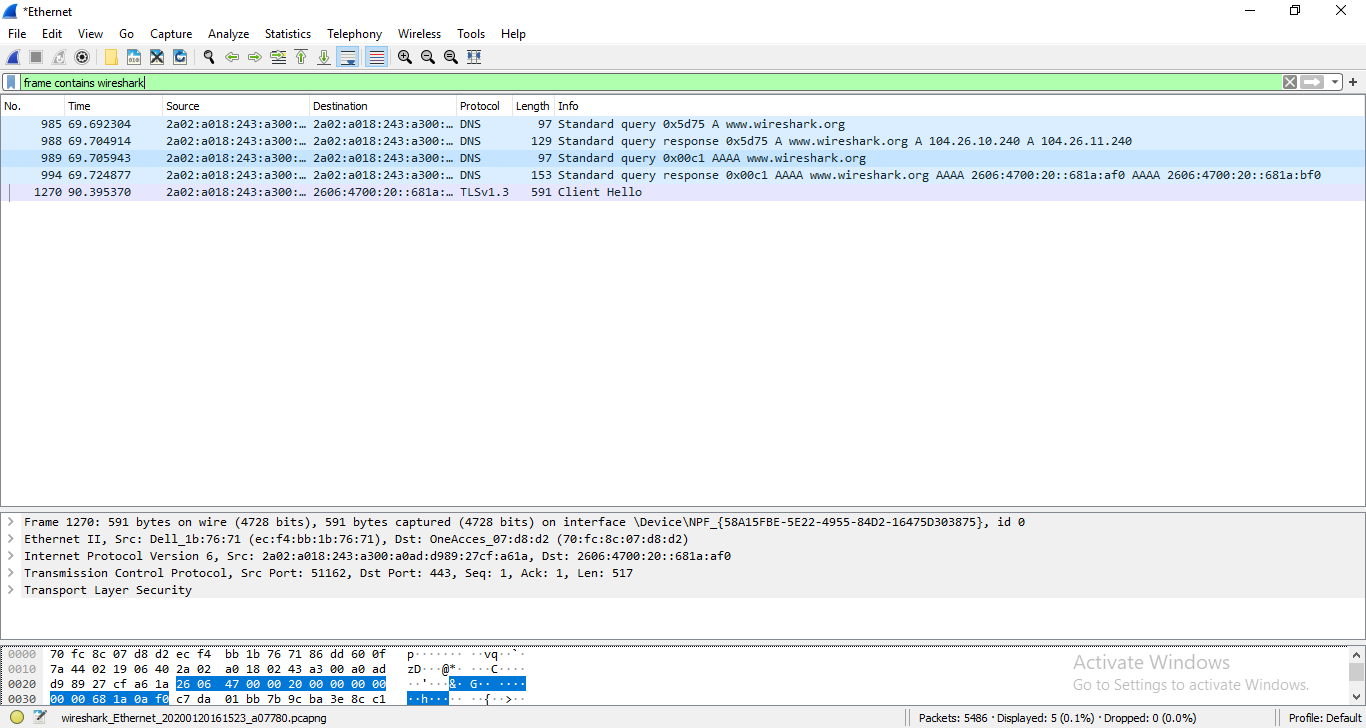The image size is (1366, 728).
Task: Toggle packet colorization rules
Action: click(376, 57)
